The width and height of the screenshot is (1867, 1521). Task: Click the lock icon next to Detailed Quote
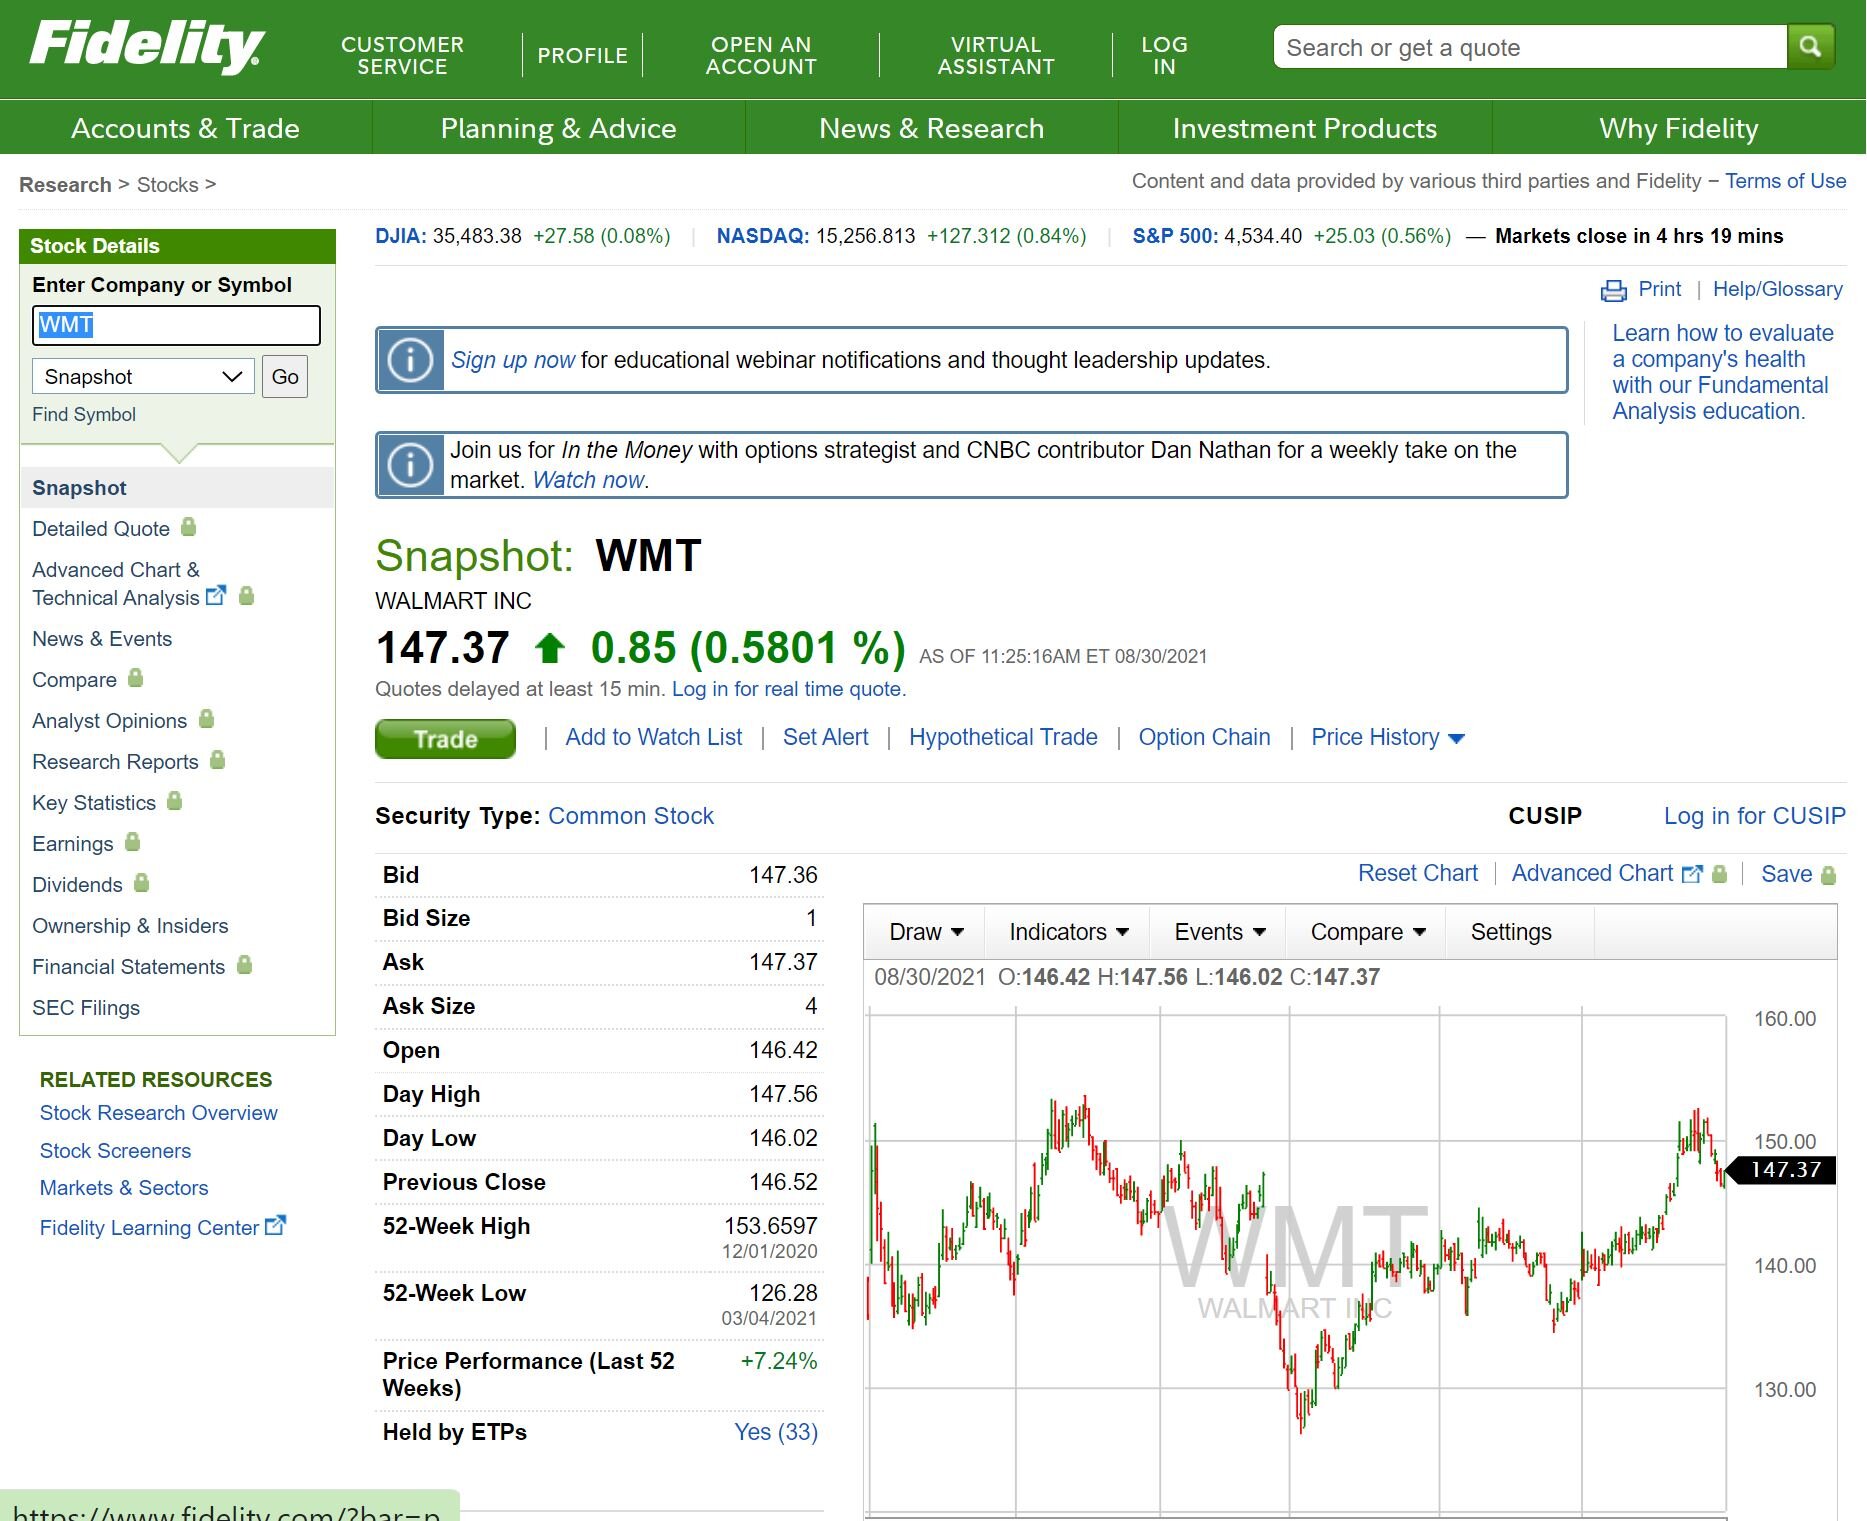(188, 527)
